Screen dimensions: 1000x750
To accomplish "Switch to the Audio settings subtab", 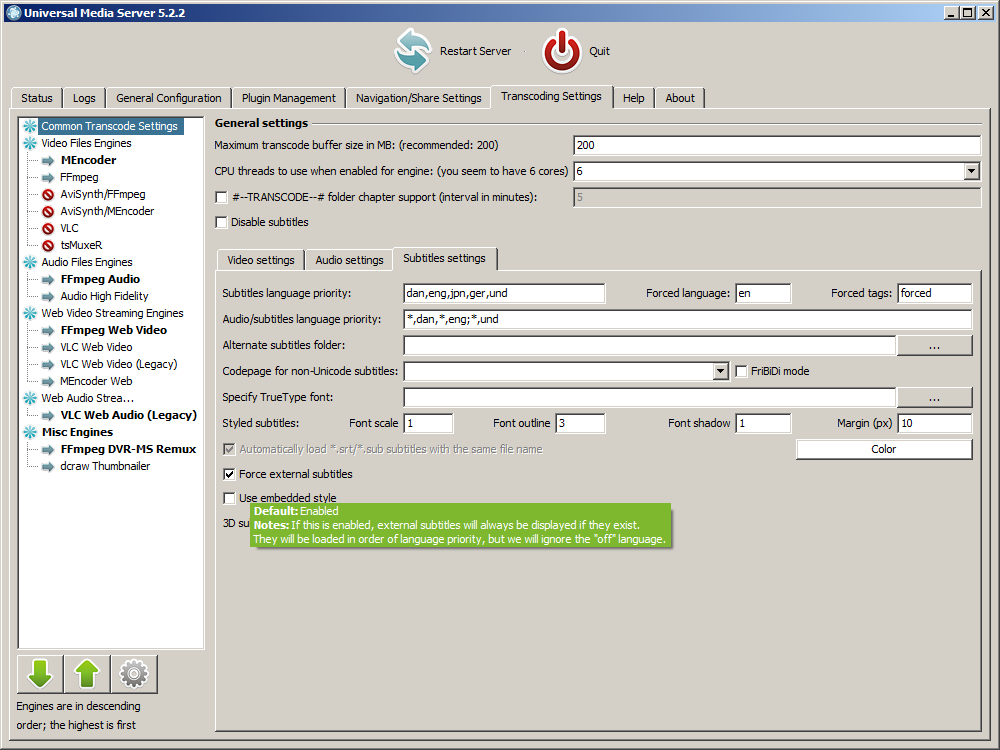I will pyautogui.click(x=349, y=260).
